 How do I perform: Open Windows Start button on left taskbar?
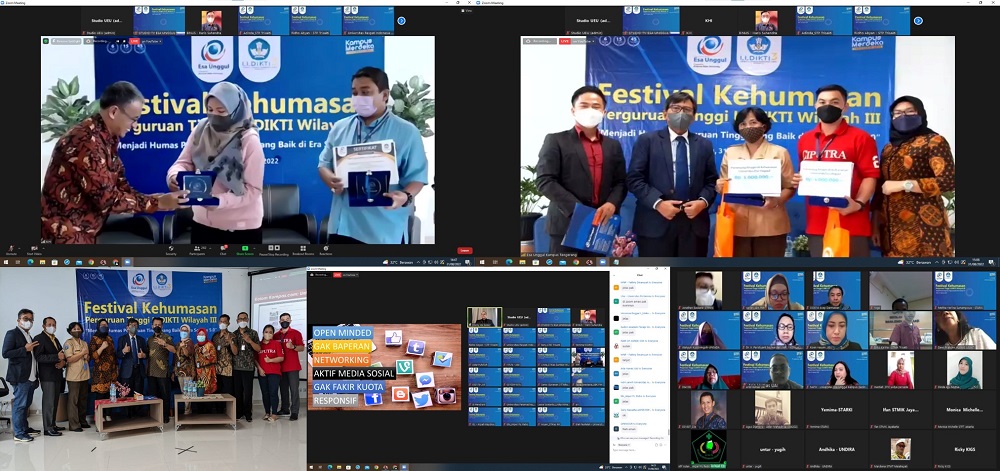pos(6,262)
